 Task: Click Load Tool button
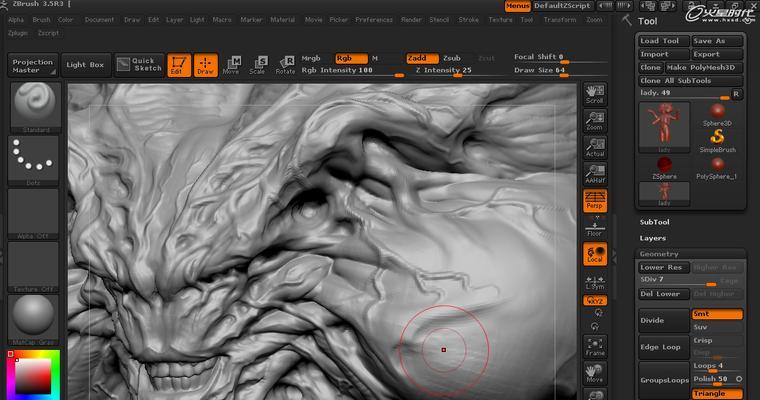click(x=664, y=41)
